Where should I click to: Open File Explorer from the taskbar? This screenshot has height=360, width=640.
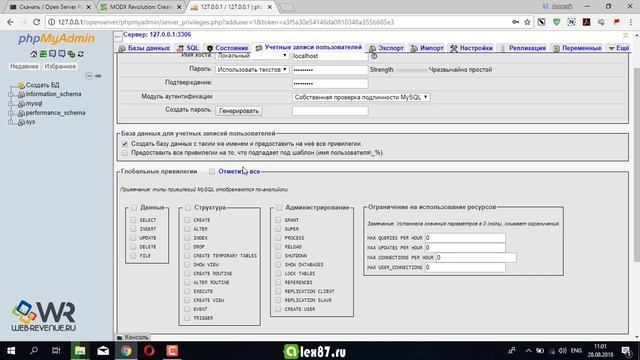click(80, 351)
